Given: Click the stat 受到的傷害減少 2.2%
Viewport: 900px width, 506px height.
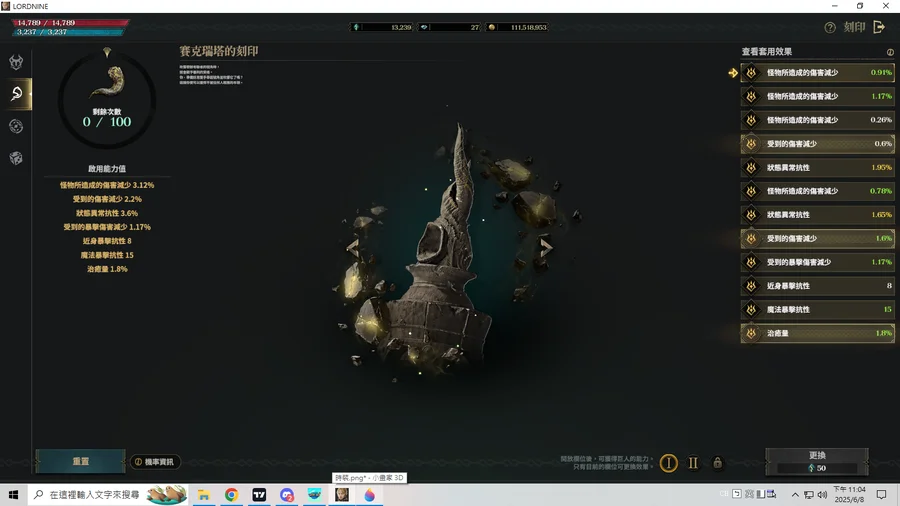Looking at the screenshot, I should [107, 199].
